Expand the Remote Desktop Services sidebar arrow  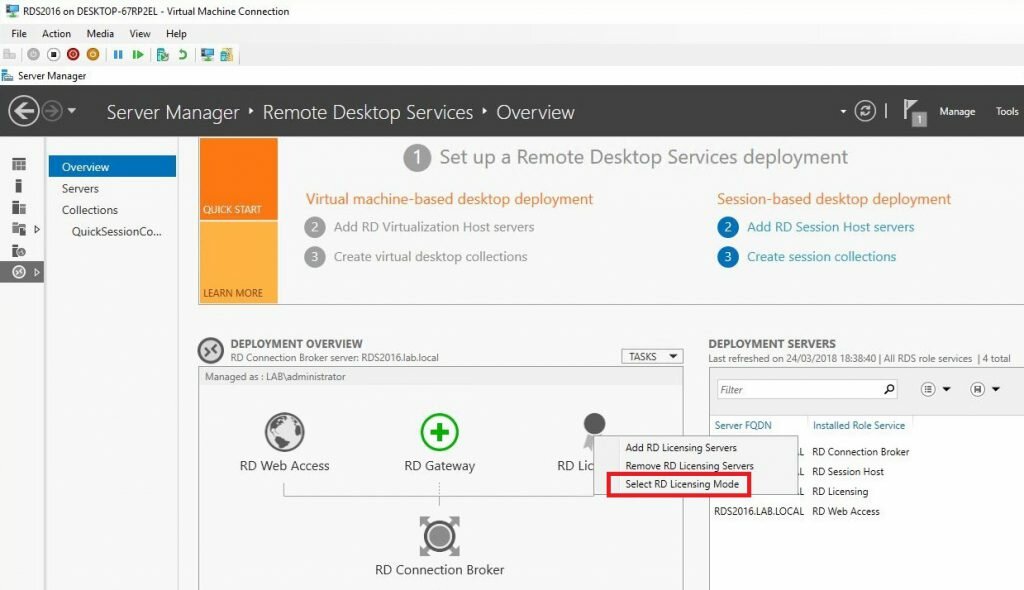point(37,272)
